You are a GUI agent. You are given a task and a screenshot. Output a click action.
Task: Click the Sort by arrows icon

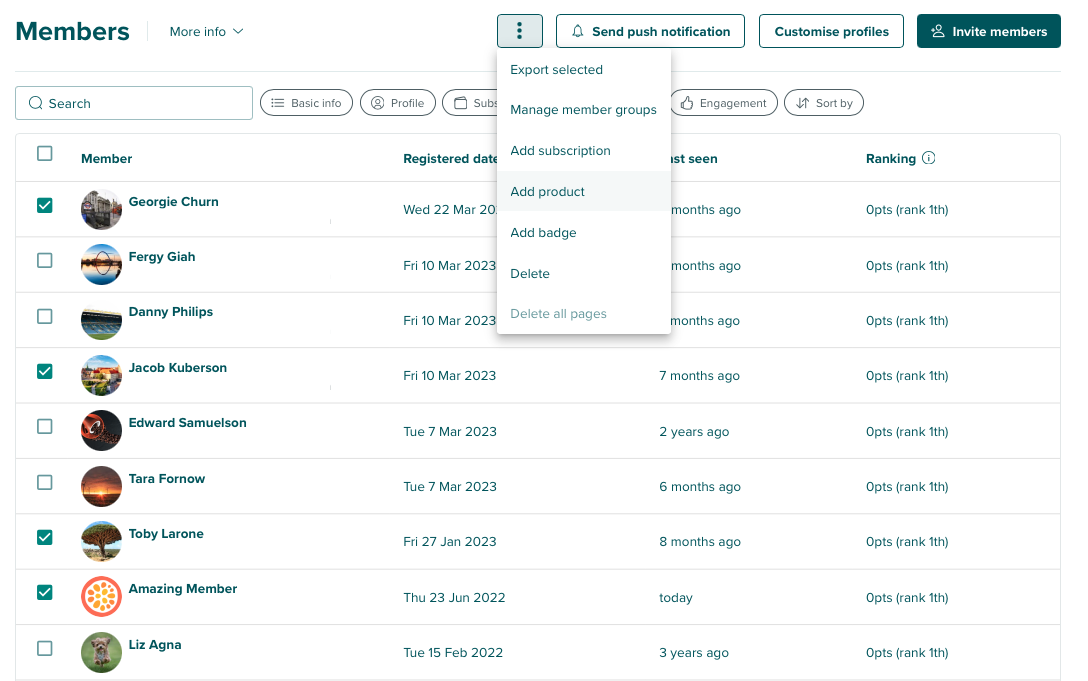pos(802,103)
